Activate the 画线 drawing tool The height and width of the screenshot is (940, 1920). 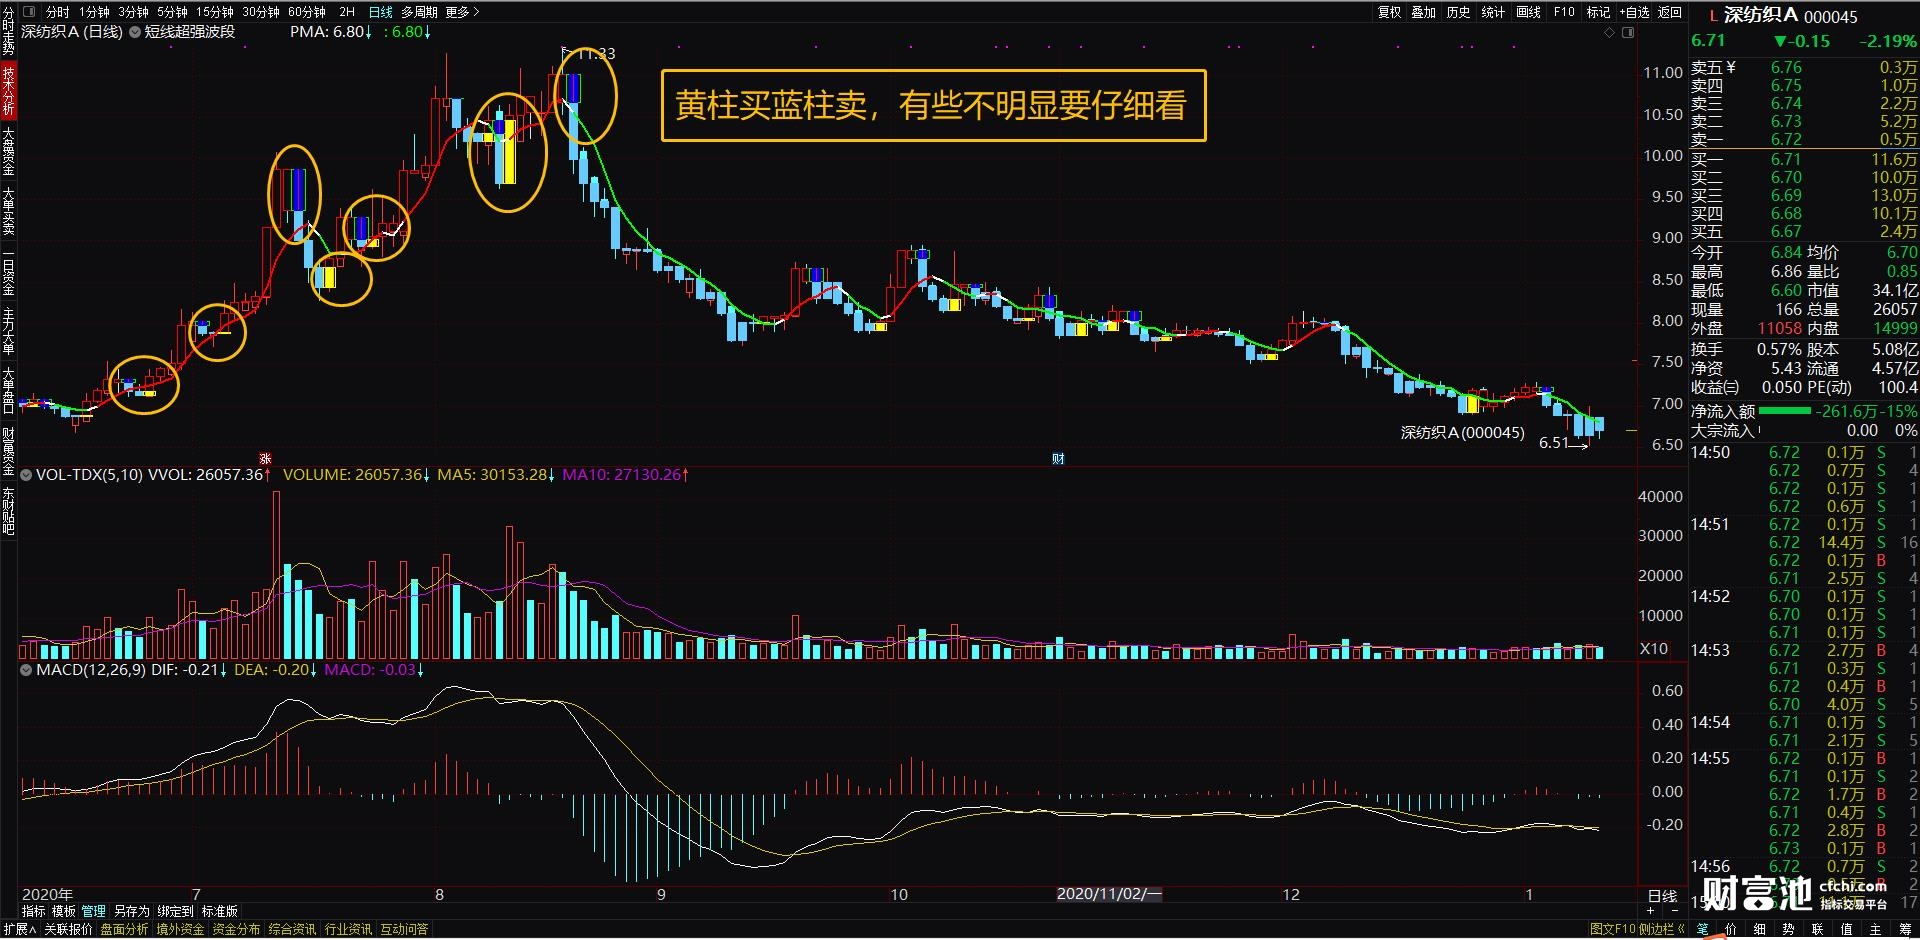pos(1528,12)
